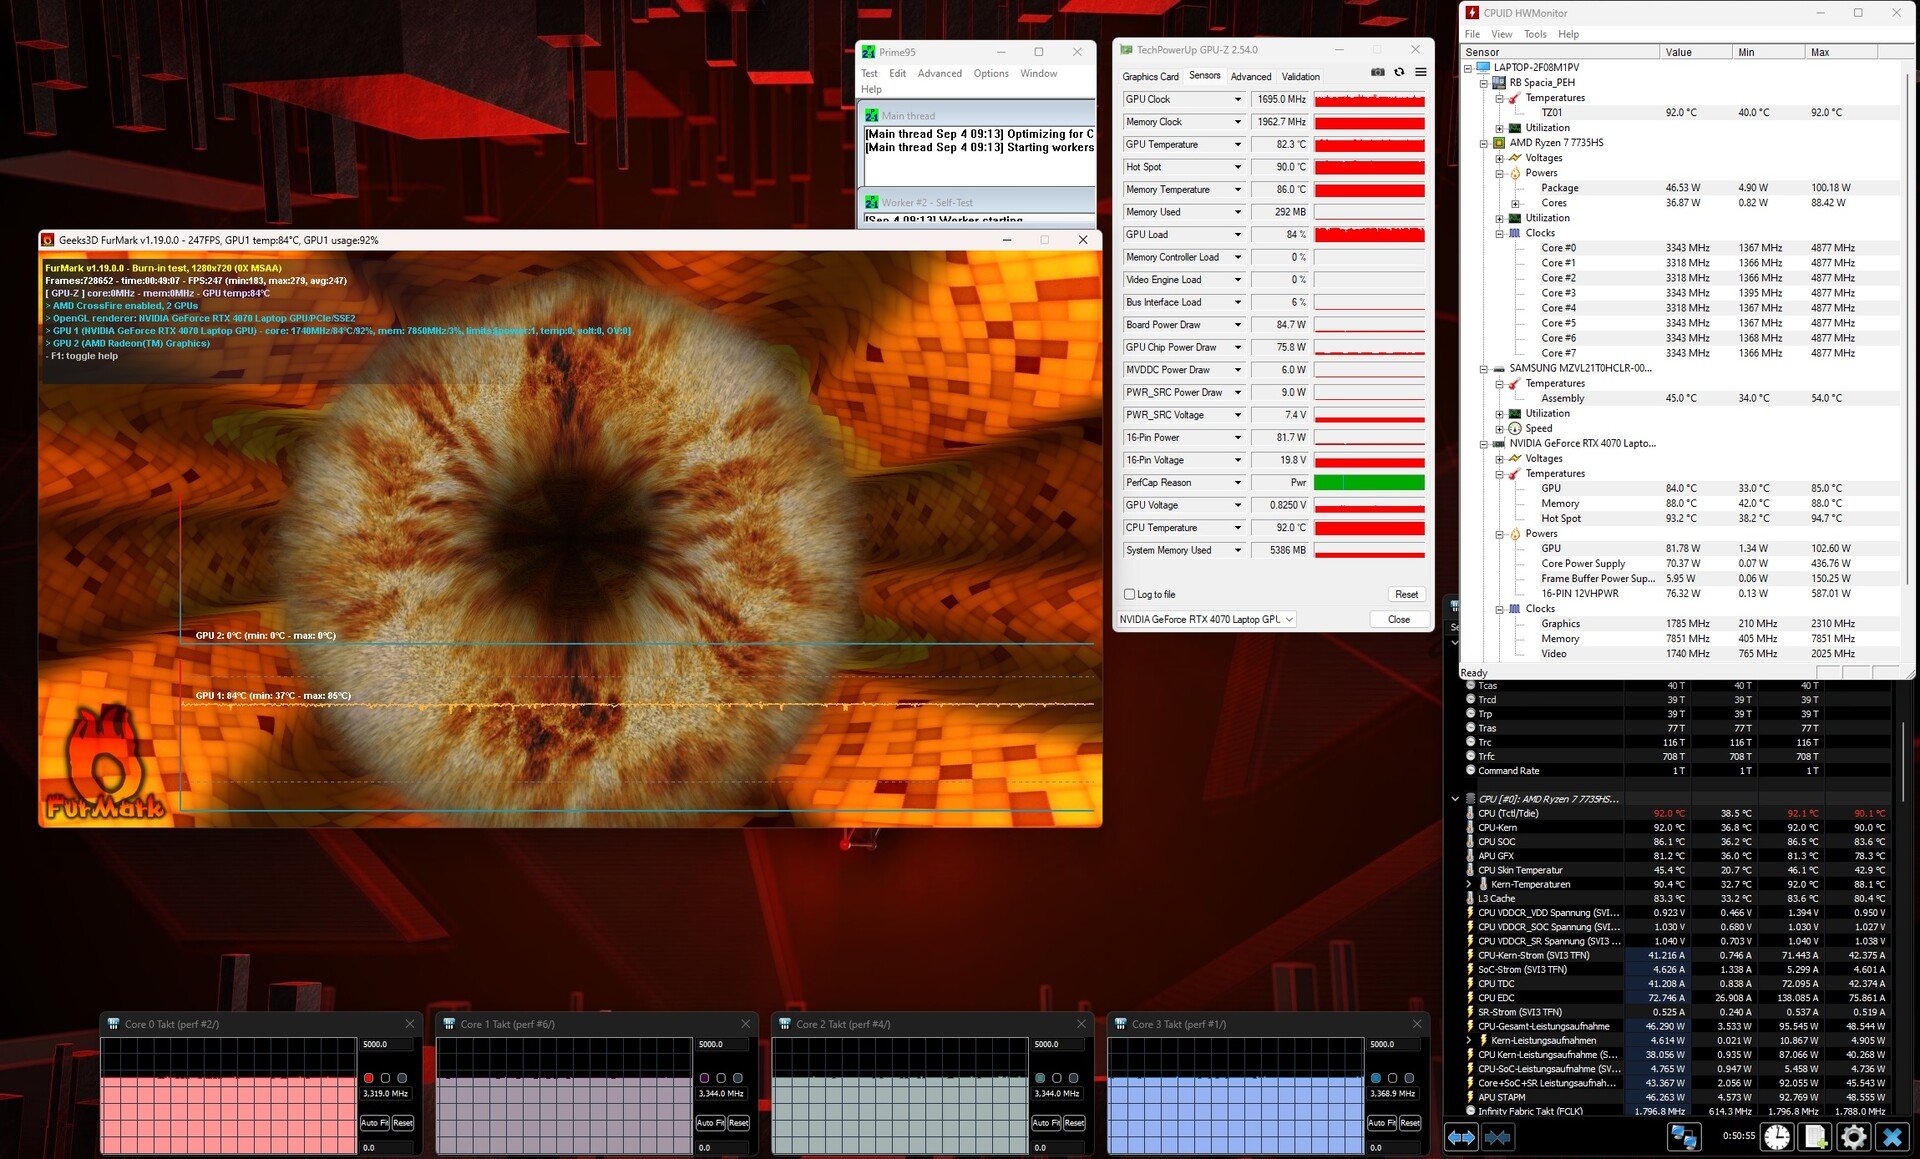Click the Prime95 Main thread icon

[872, 116]
